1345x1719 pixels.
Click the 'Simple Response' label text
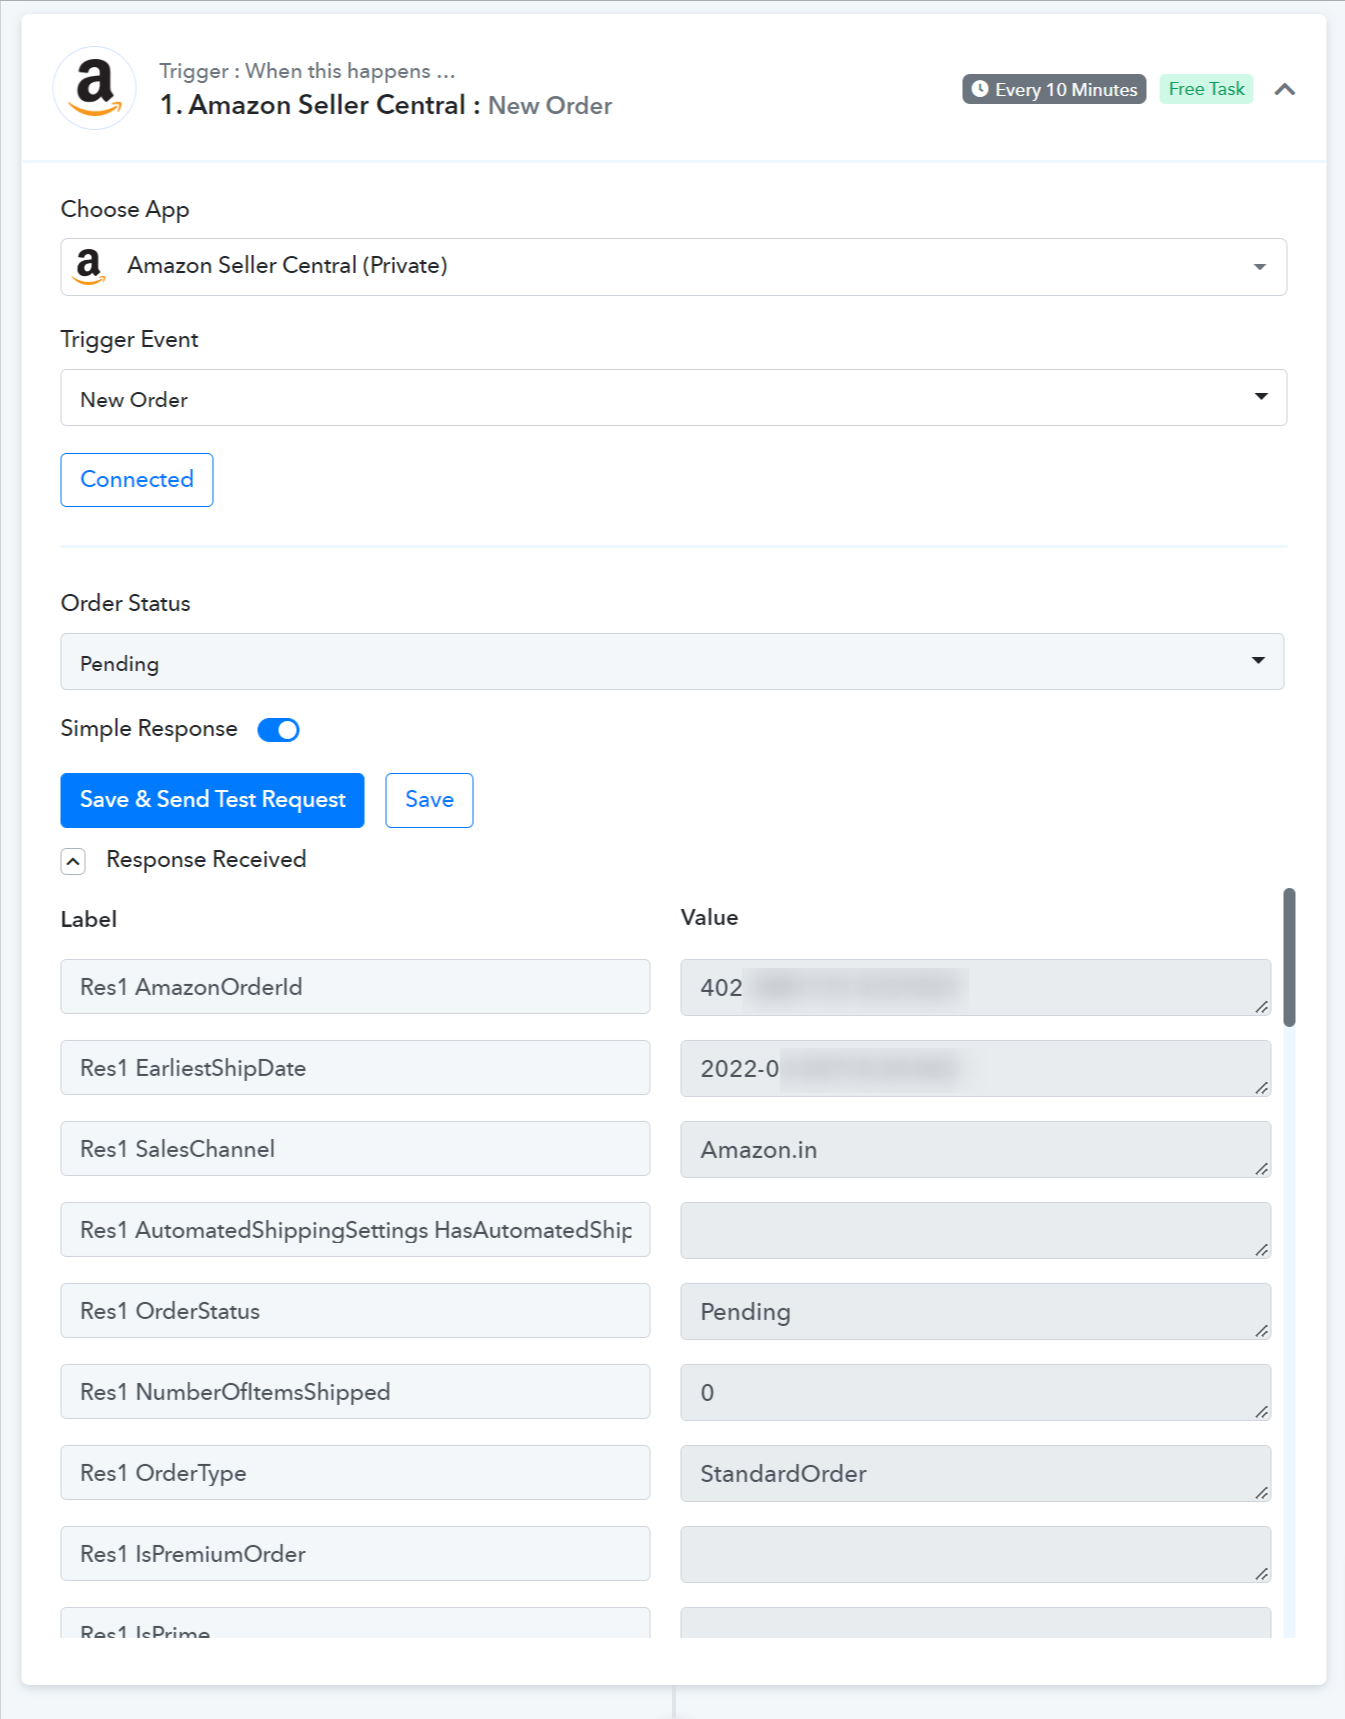[149, 729]
